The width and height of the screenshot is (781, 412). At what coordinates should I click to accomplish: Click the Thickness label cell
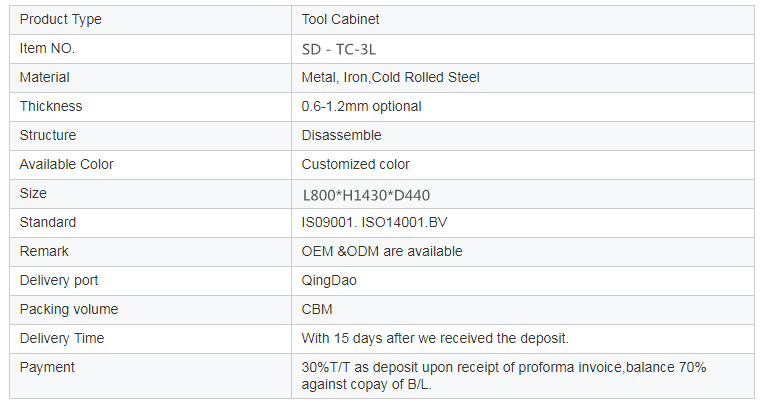pyautogui.click(x=150, y=107)
